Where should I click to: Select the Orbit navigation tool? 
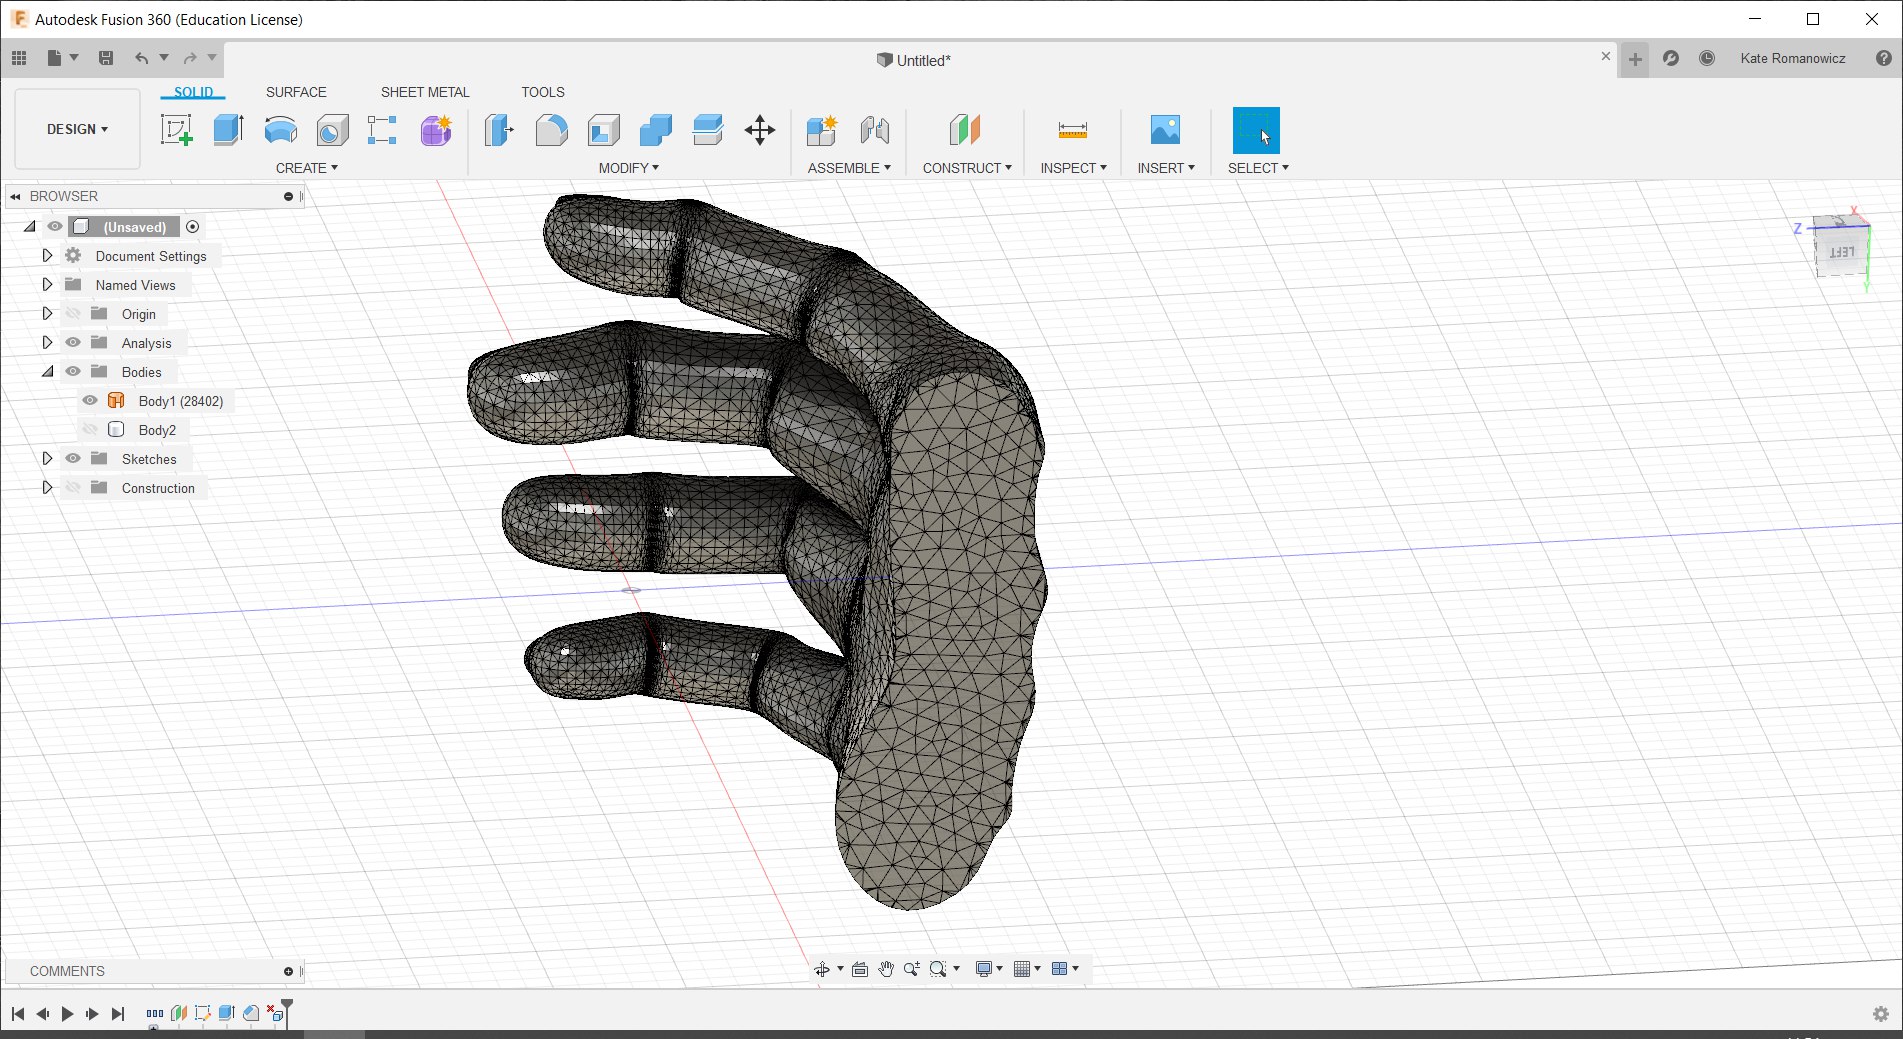[822, 969]
